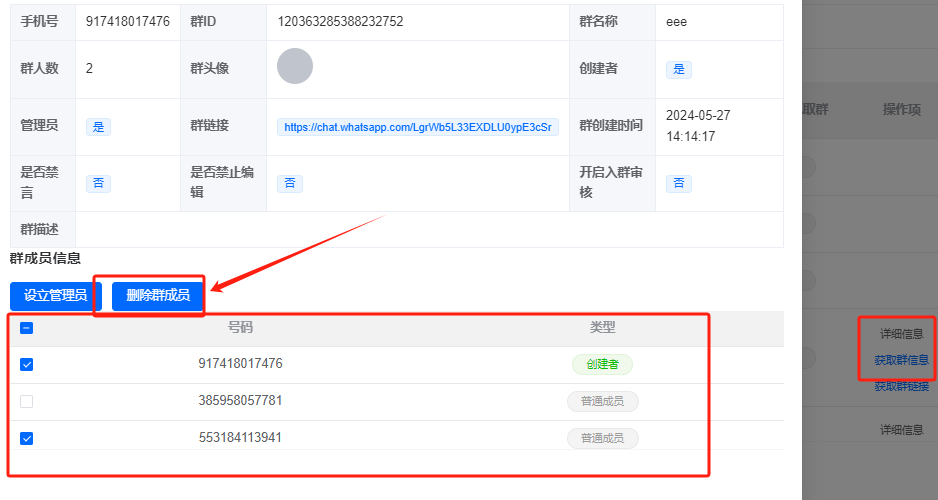Select the 创建者 tag for 917418017476
Viewport: 938px width, 500px height.
coord(602,364)
